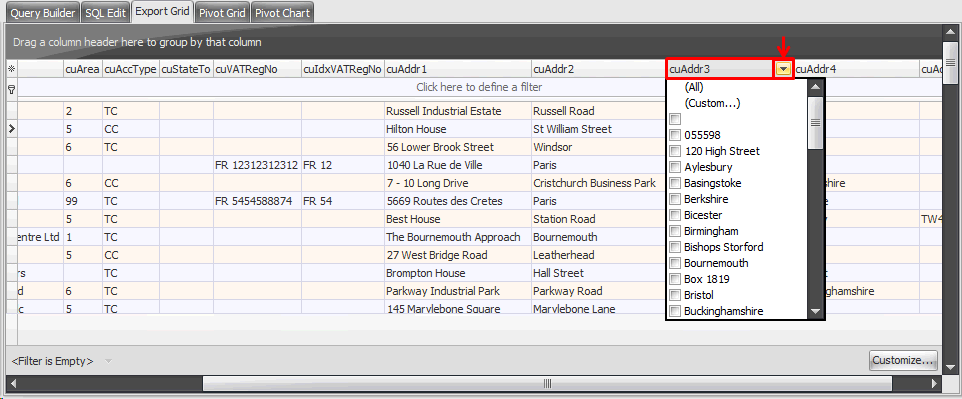Click the current-row indicator arrow
This screenshot has height=399, width=962.
tap(12, 129)
